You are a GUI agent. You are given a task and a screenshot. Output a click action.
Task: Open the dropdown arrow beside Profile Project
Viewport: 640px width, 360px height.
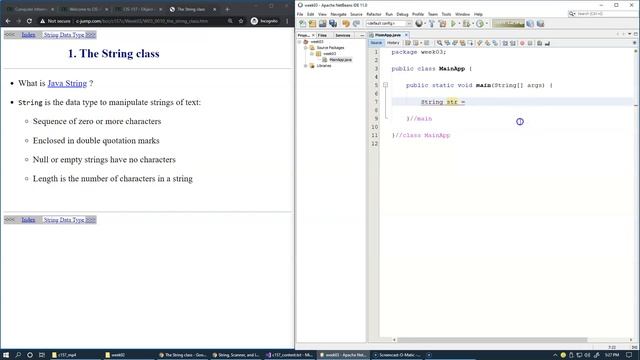coord(487,24)
